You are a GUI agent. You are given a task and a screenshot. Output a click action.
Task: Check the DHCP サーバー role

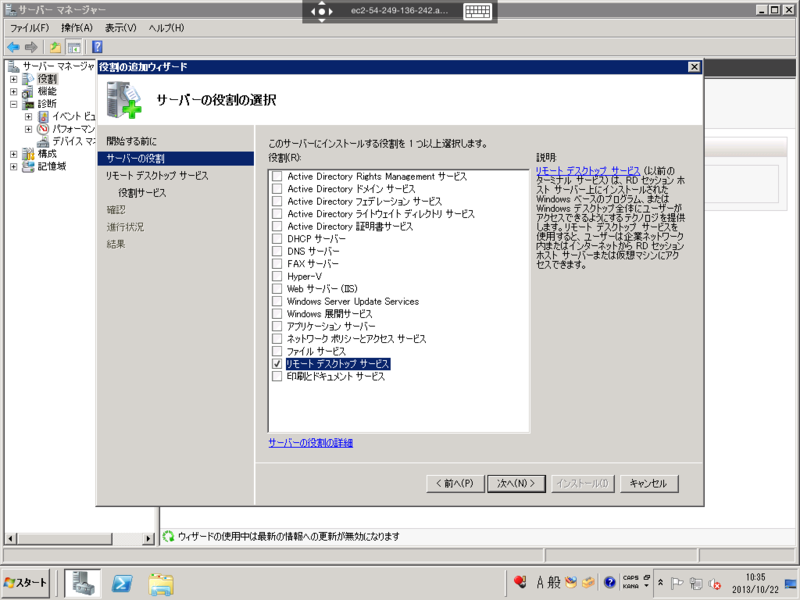(x=277, y=239)
